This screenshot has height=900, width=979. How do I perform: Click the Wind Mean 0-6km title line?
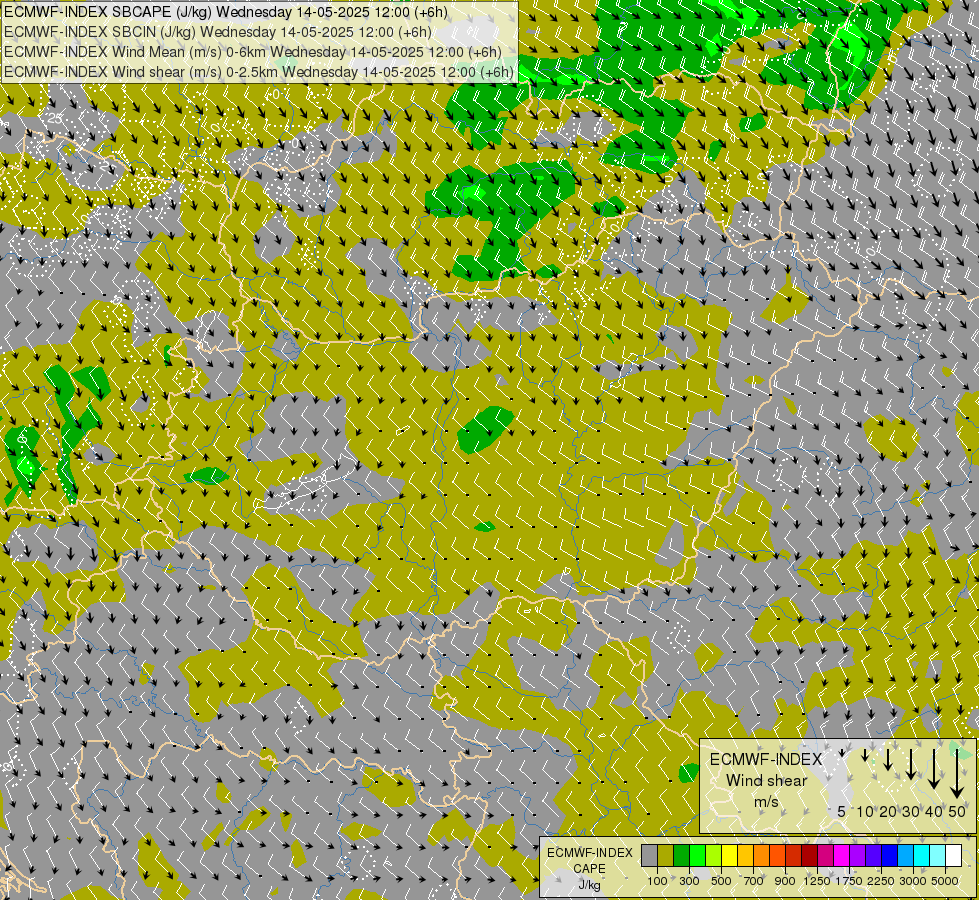(253, 52)
